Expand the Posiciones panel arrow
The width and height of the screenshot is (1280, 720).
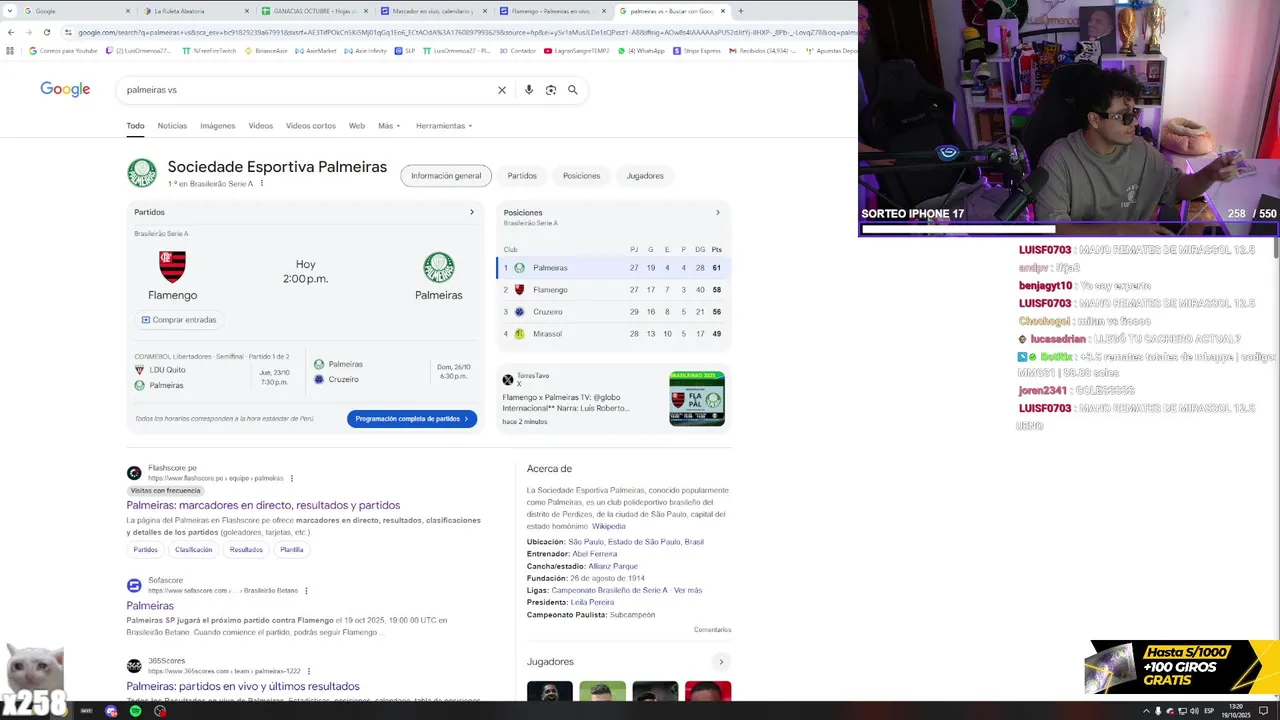717,212
